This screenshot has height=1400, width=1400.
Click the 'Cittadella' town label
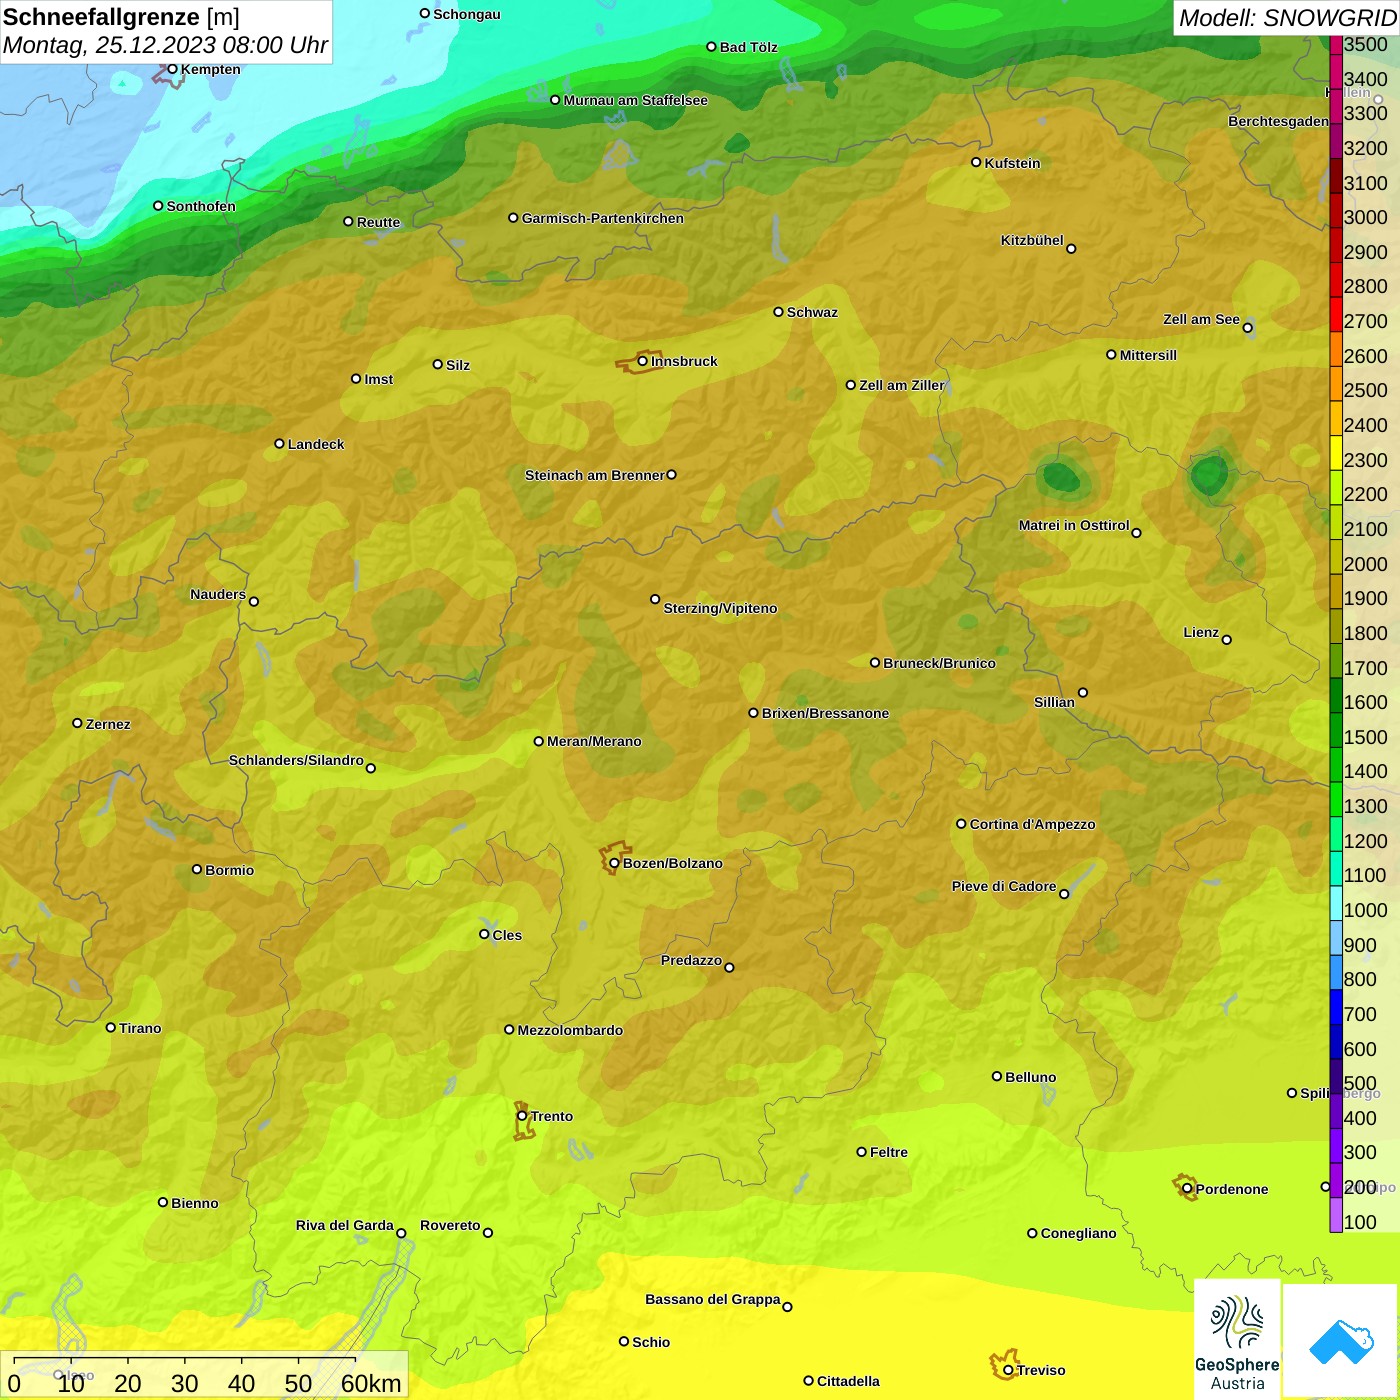pos(848,1381)
